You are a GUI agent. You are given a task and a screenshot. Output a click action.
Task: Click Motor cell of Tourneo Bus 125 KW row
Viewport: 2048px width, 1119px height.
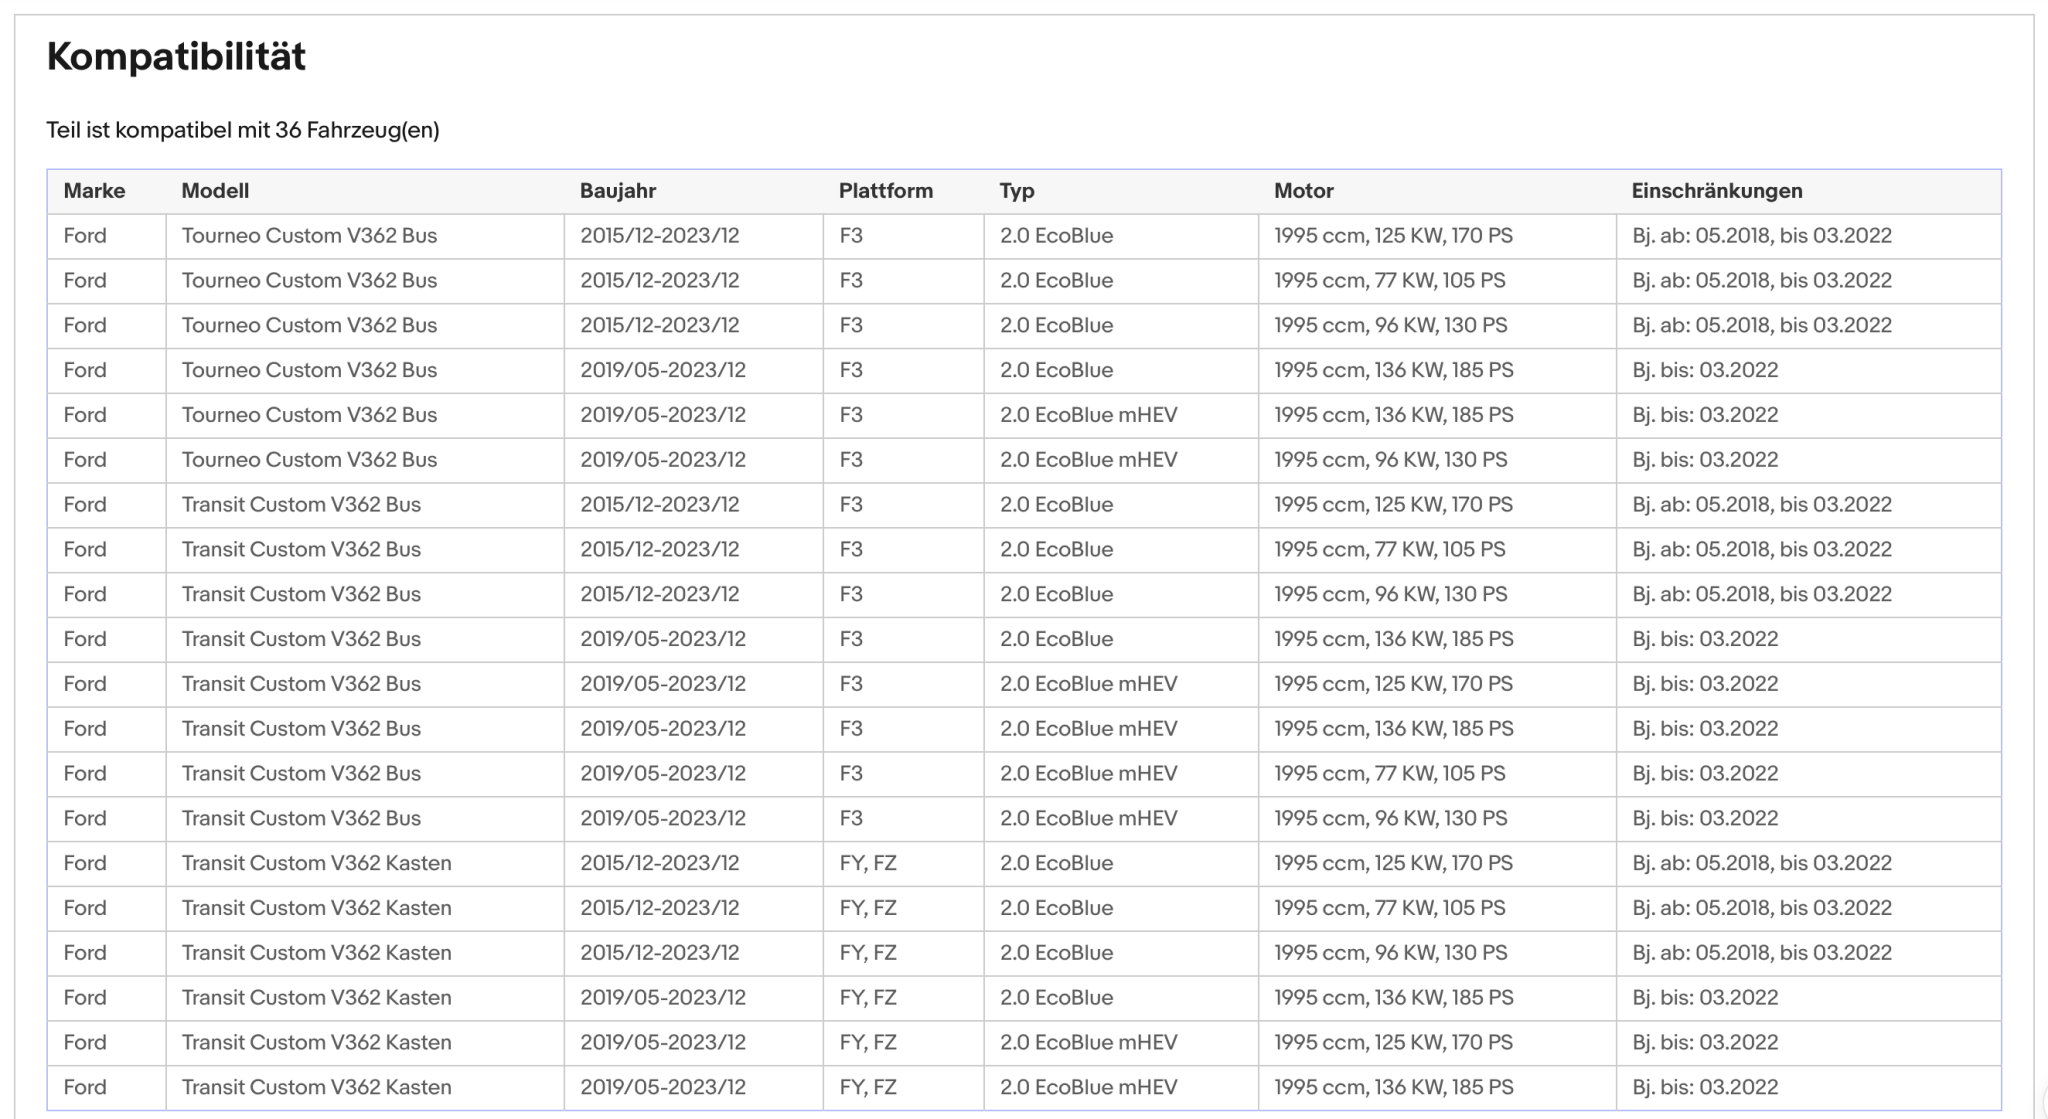point(1437,236)
